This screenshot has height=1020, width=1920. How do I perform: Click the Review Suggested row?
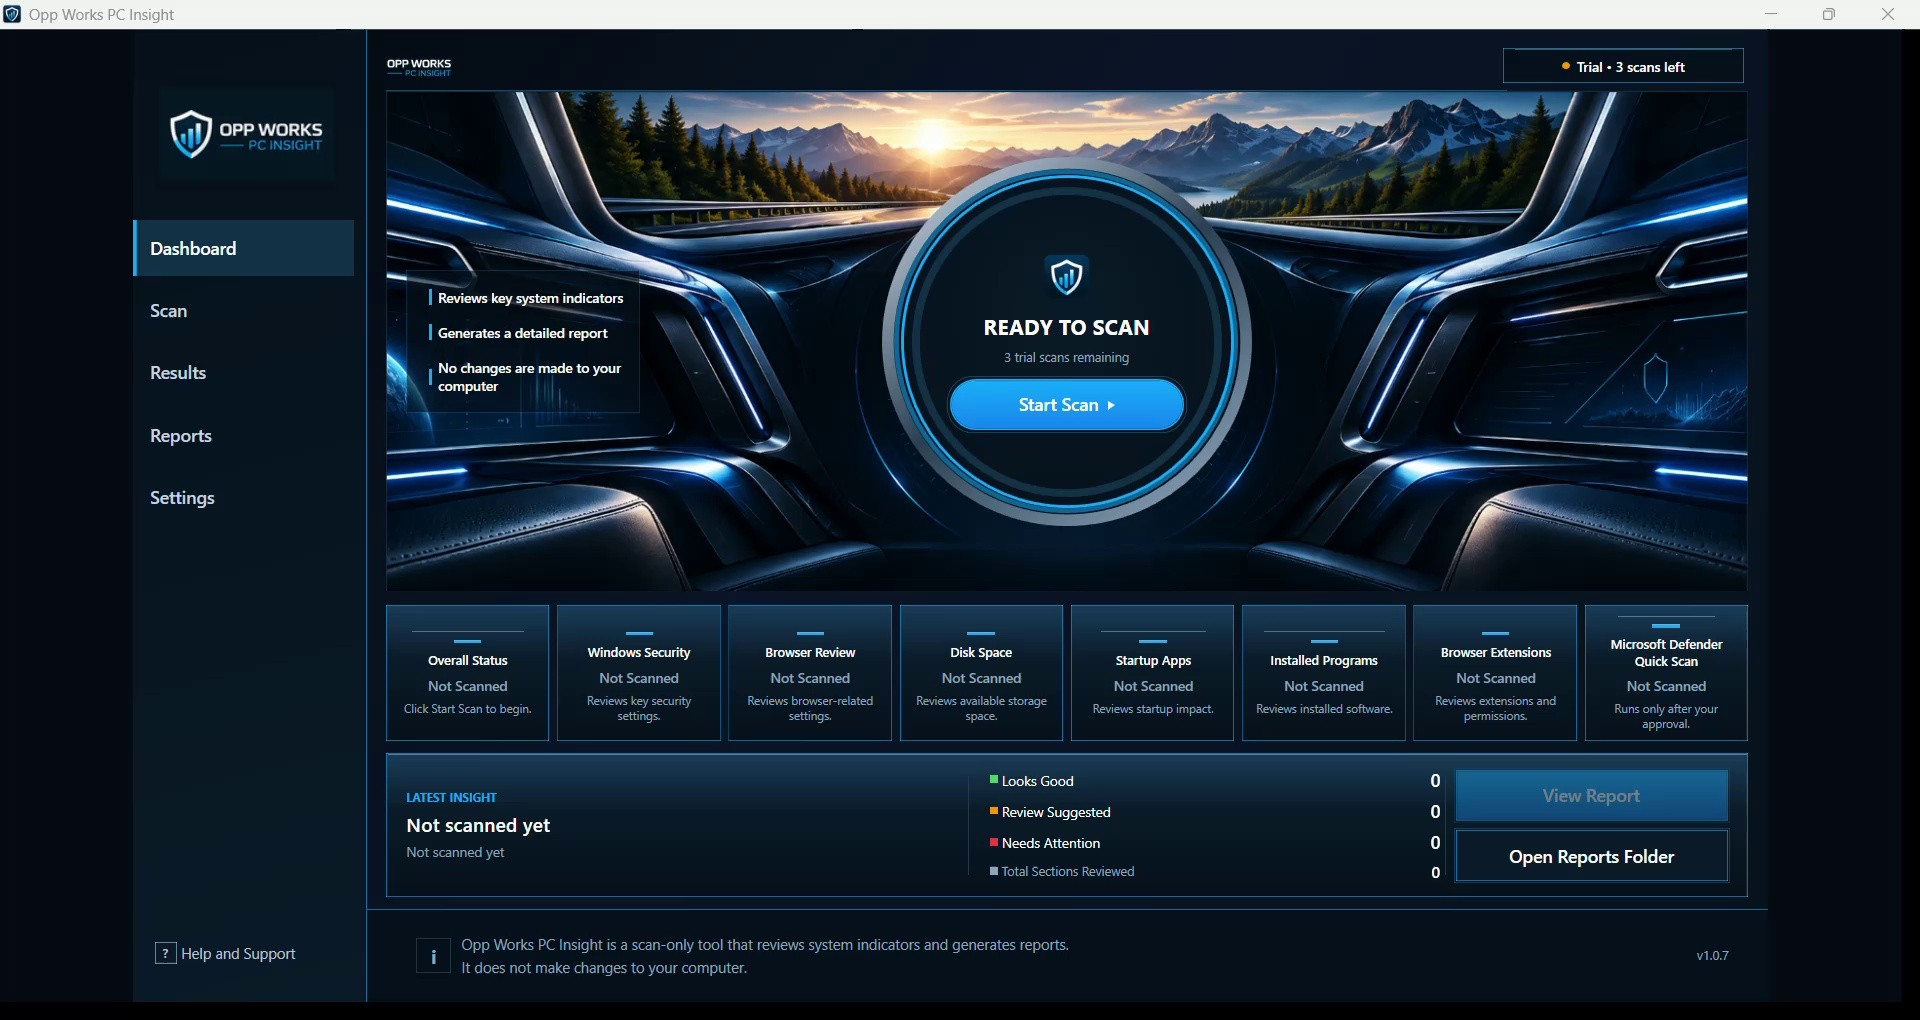tap(1215, 812)
